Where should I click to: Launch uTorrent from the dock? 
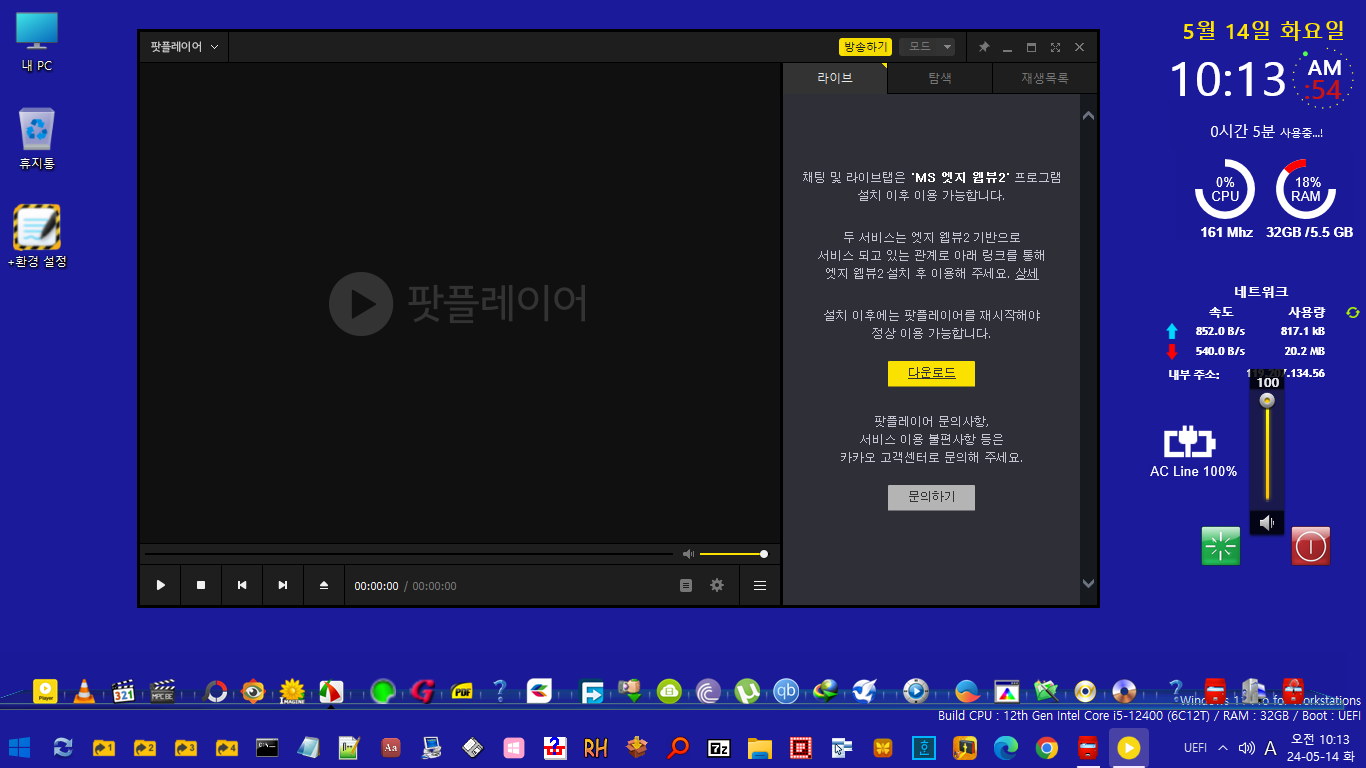(747, 691)
